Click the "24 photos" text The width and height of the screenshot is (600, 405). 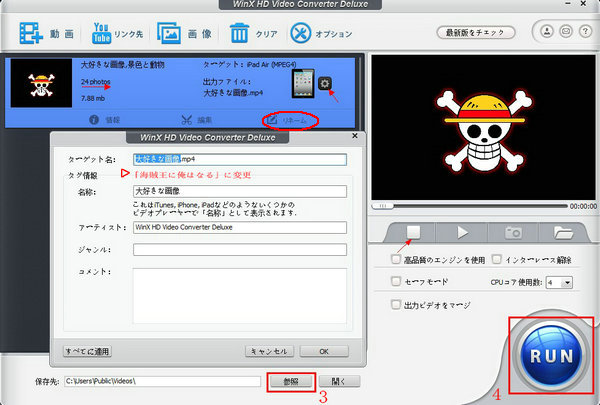(x=95, y=82)
